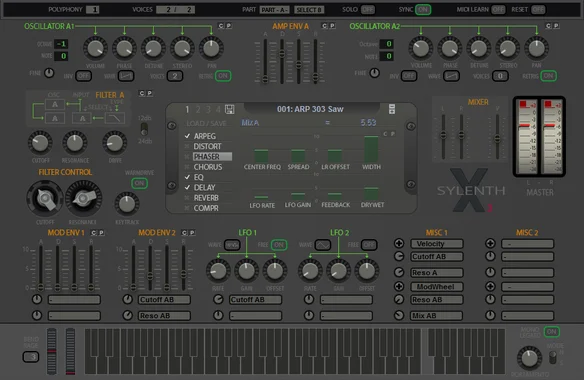Click Velocity plus amount icon in Misc 1
The height and width of the screenshot is (380, 584).
point(399,243)
